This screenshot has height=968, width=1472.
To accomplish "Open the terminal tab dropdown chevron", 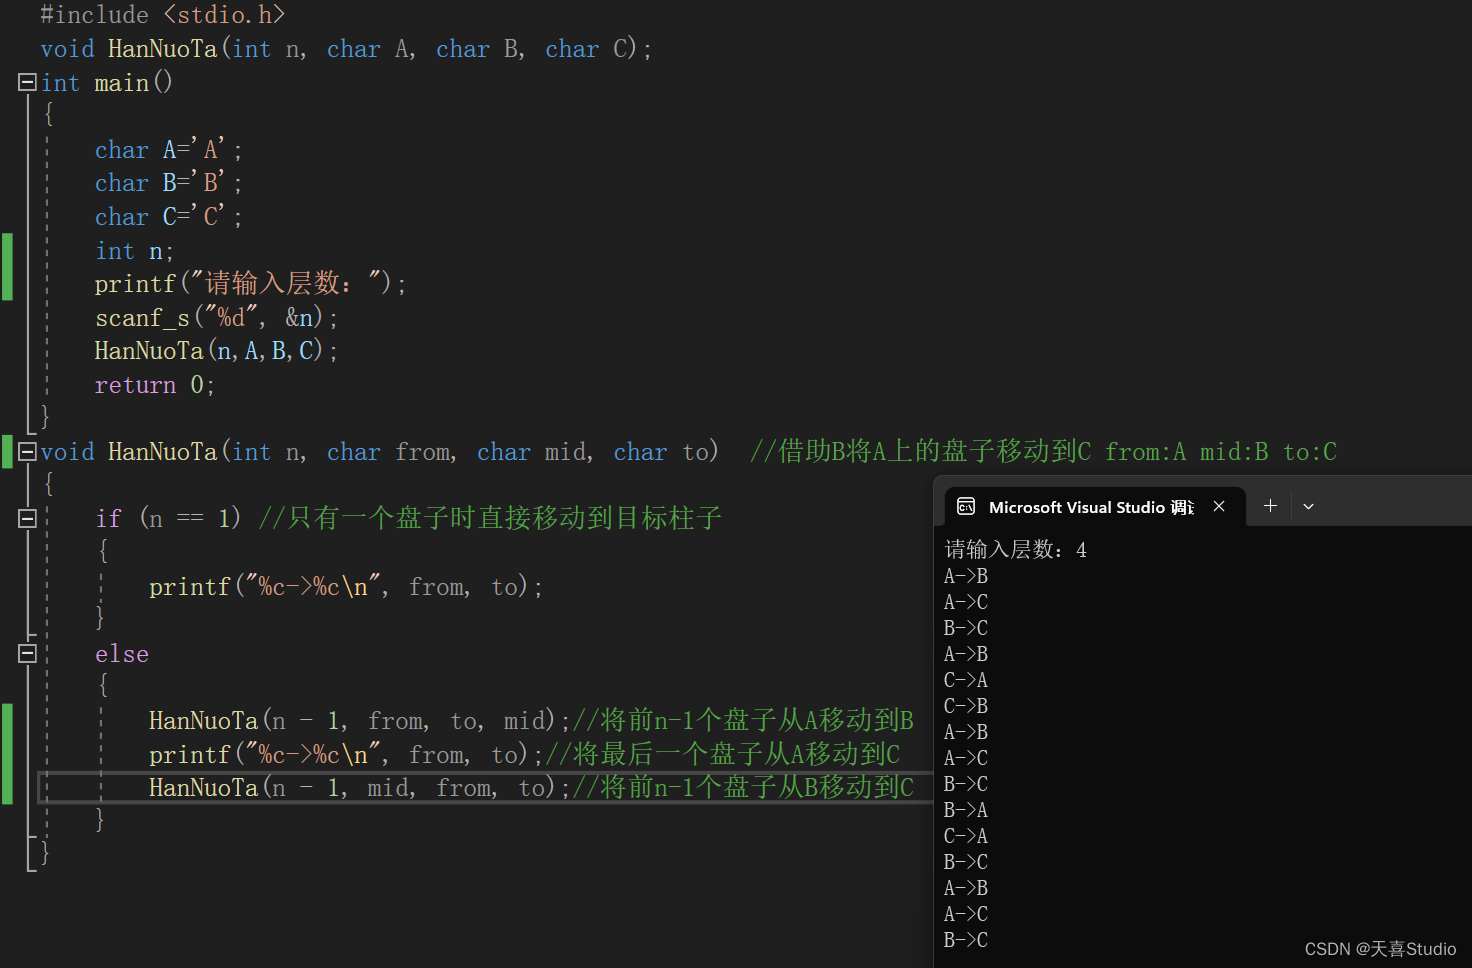I will point(1308,507).
